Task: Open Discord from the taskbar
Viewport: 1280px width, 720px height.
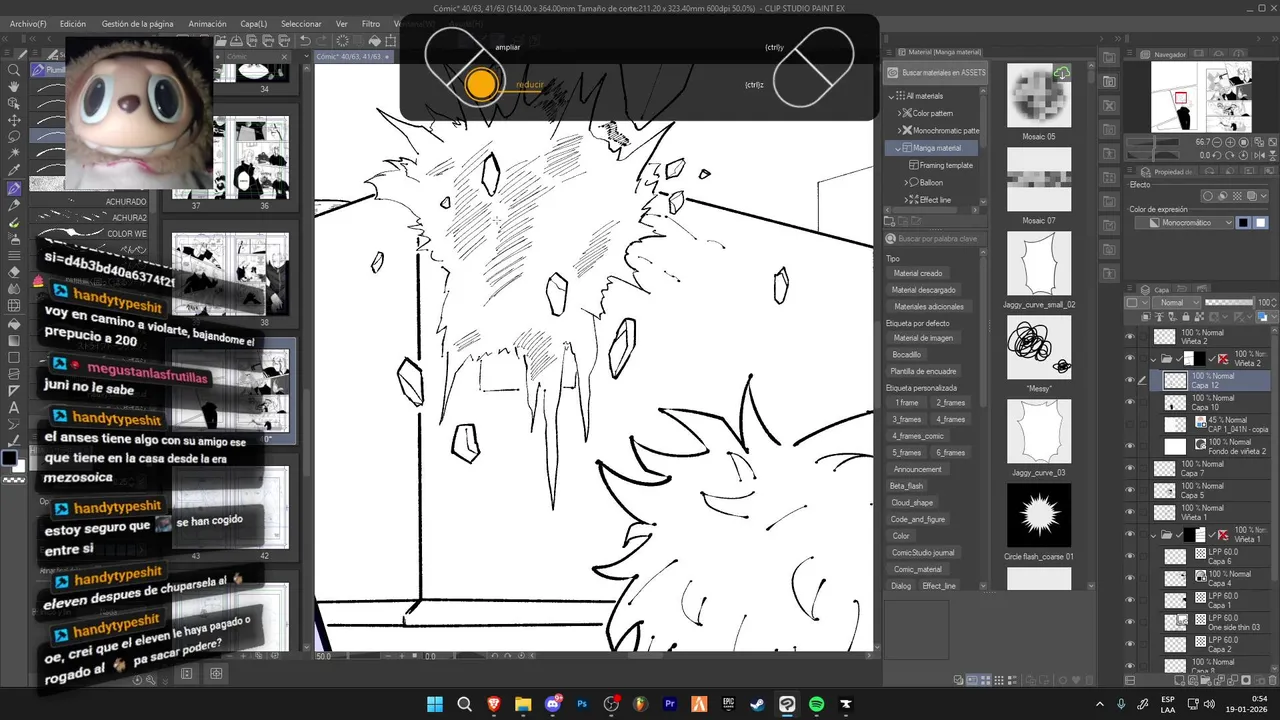Action: (x=552, y=704)
